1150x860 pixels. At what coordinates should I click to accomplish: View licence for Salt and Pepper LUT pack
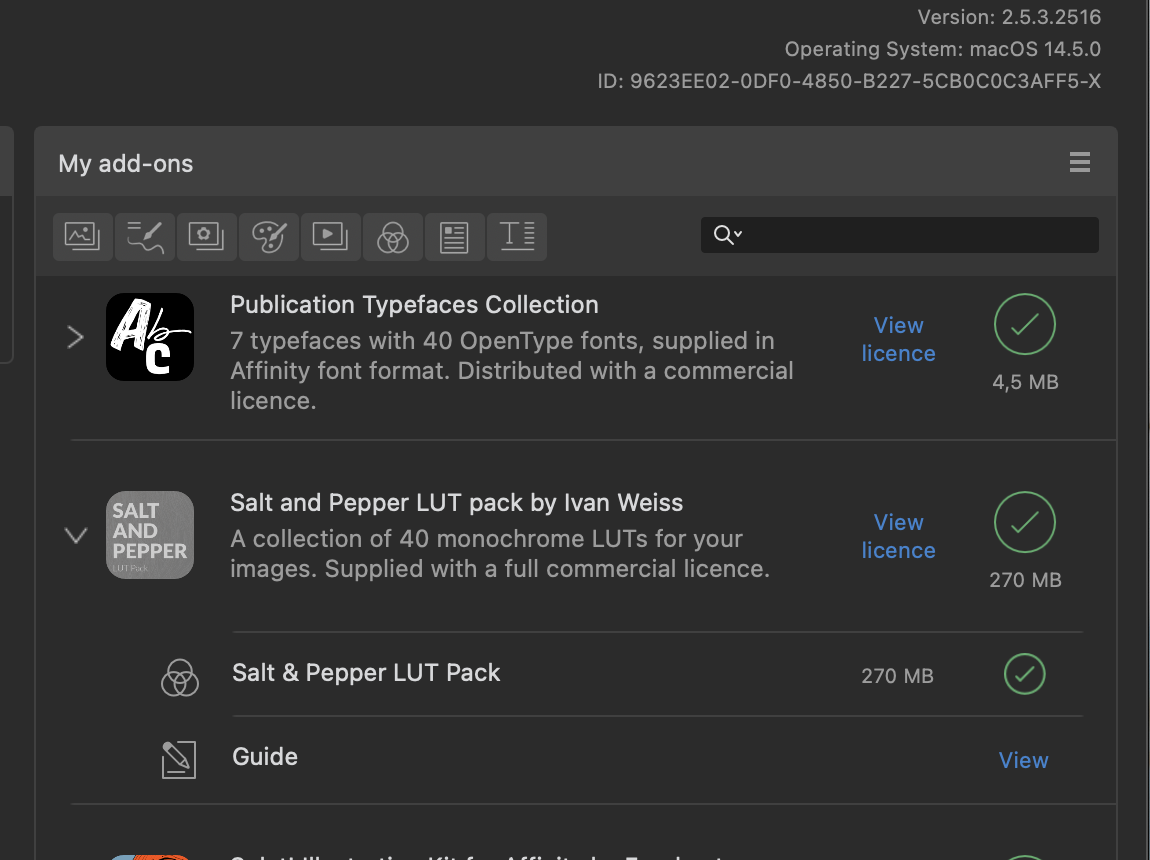click(898, 537)
